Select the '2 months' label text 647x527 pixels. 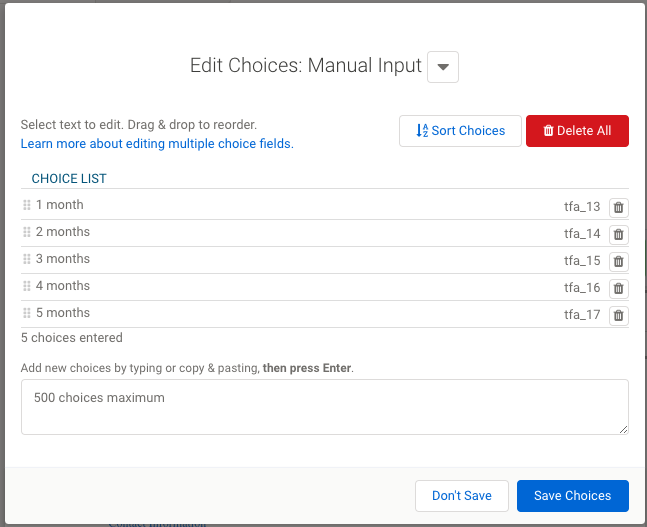[x=63, y=232]
